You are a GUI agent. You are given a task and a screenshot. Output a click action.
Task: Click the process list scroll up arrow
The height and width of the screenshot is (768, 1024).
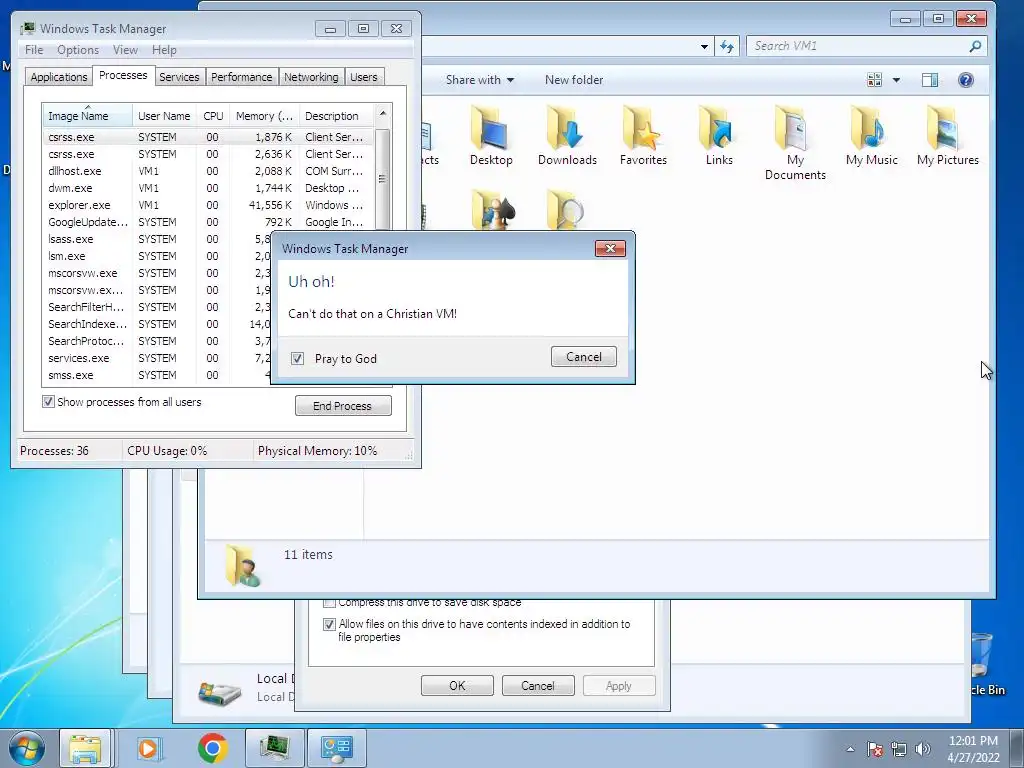pyautogui.click(x=383, y=114)
